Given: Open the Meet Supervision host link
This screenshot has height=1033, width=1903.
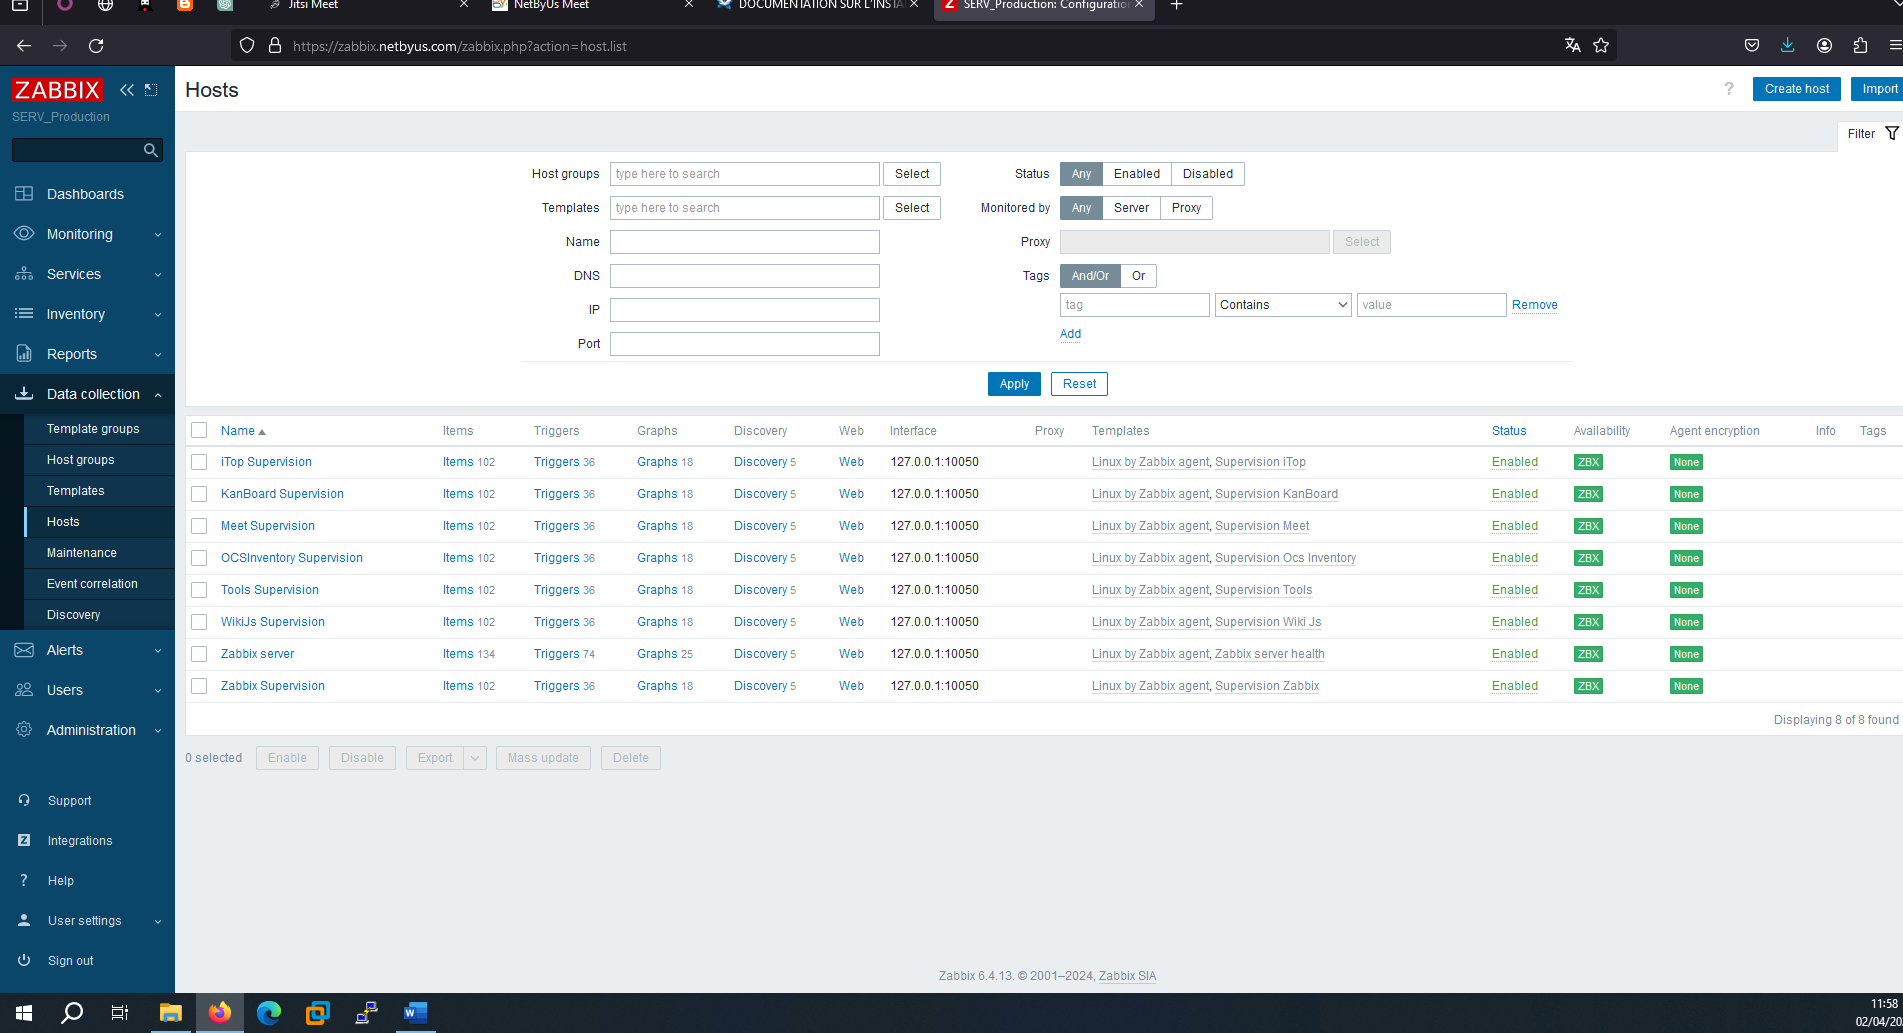Looking at the screenshot, I should (267, 526).
